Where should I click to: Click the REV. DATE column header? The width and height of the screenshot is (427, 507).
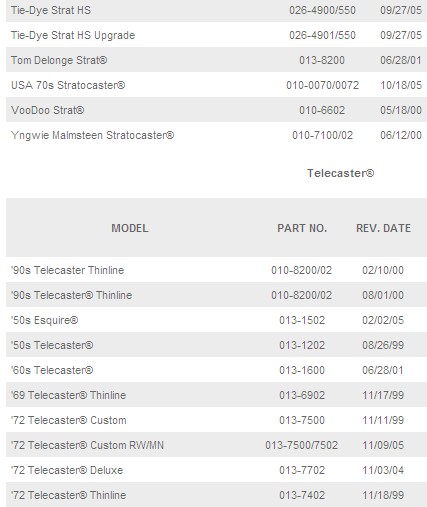[383, 228]
